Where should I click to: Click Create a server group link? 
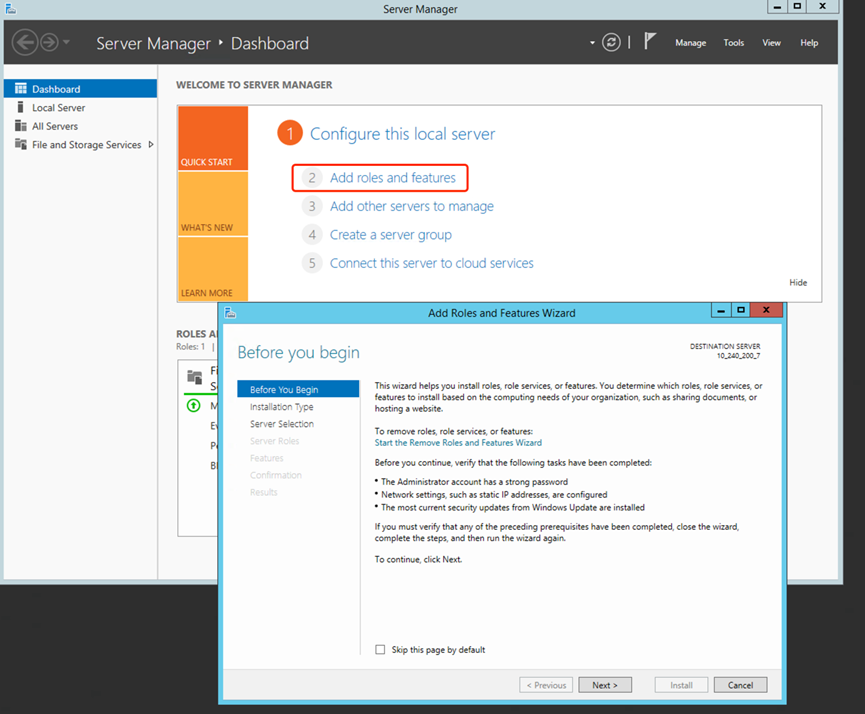pos(391,235)
